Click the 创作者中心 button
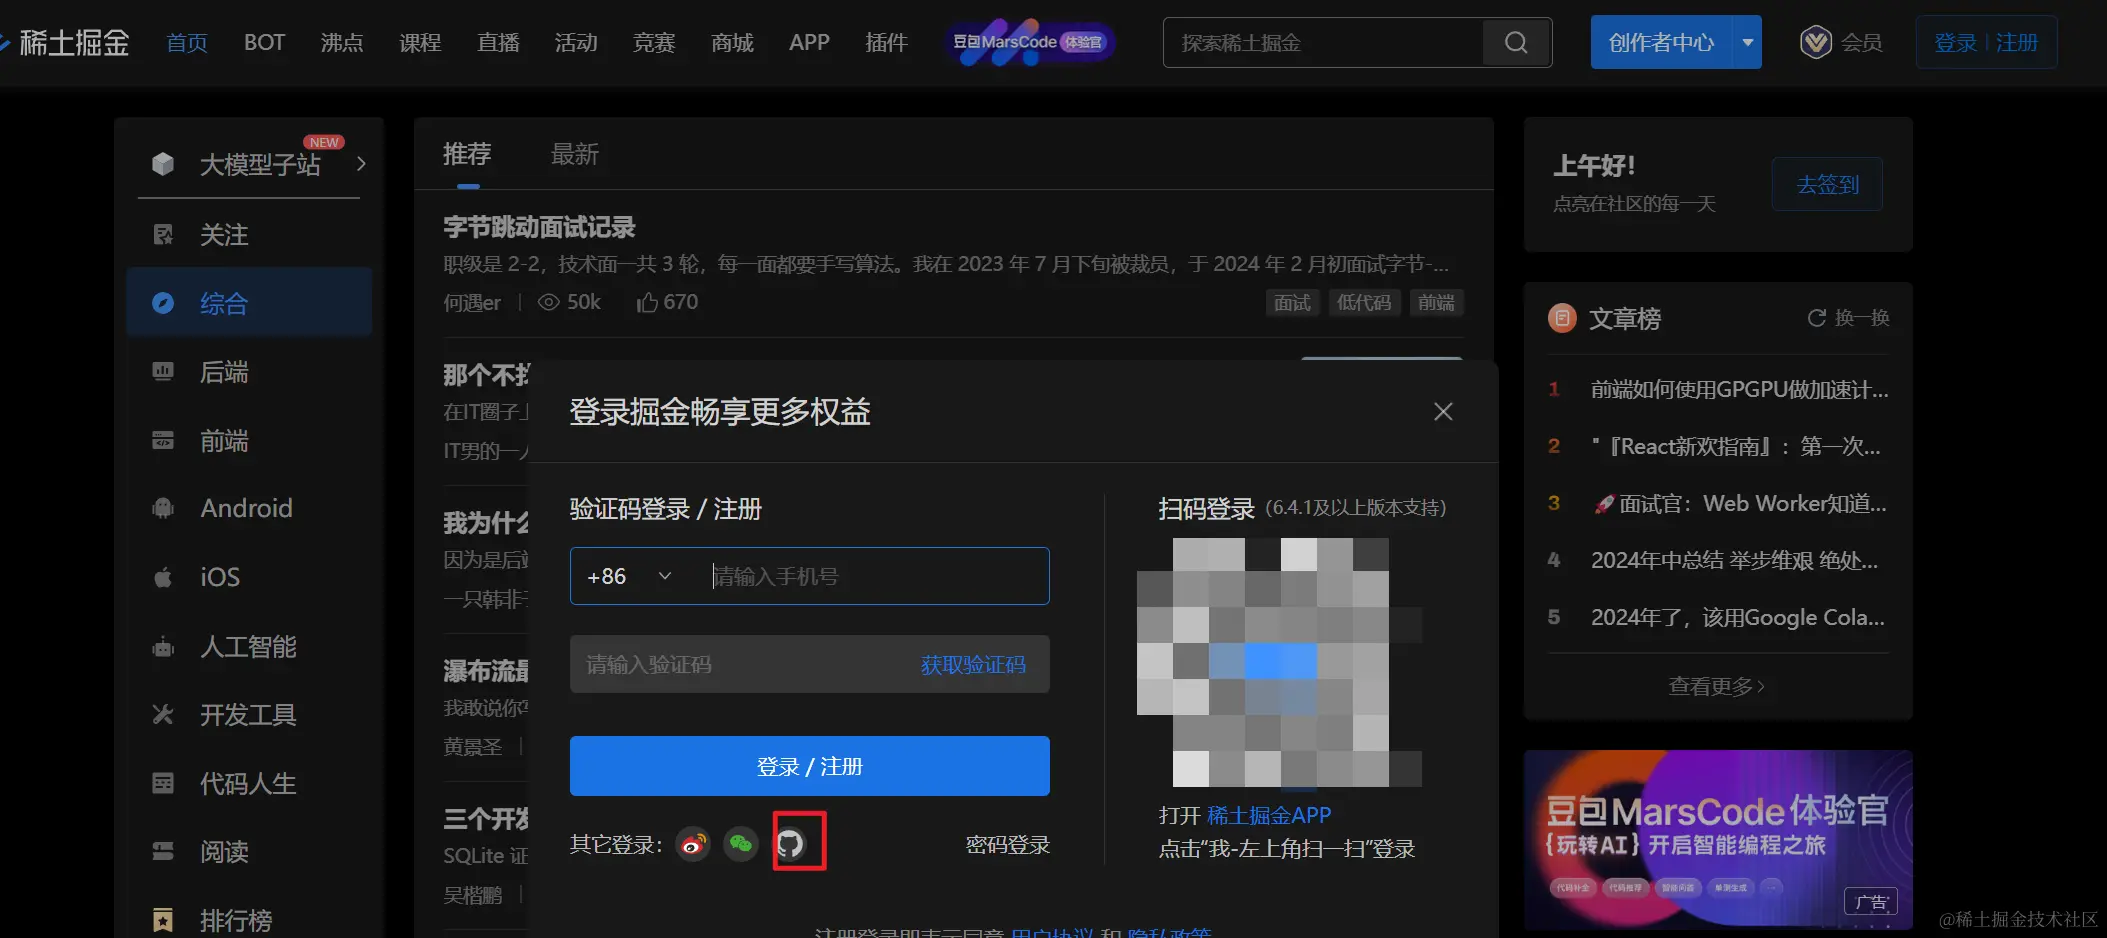Image resolution: width=2107 pixels, height=938 pixels. pyautogui.click(x=1662, y=42)
